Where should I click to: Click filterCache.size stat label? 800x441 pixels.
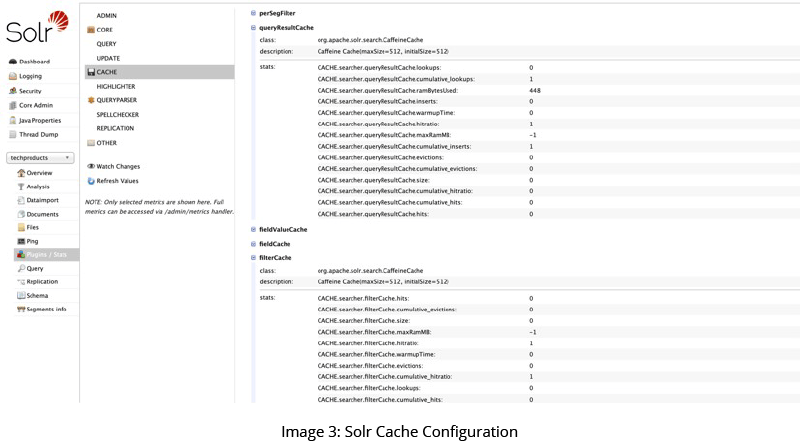364,321
